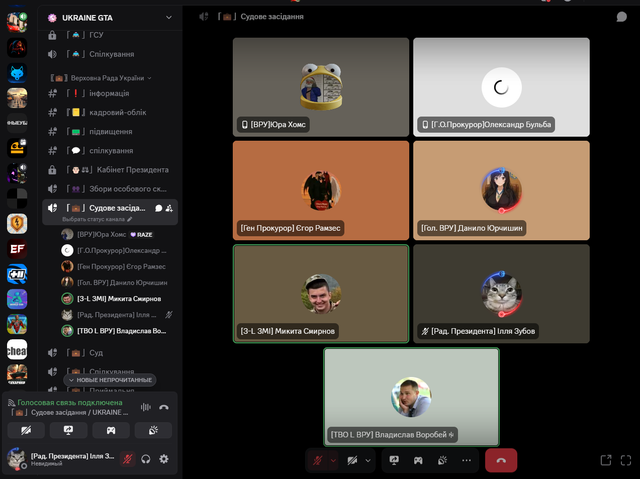Share screen from voice connected panel

(x=69, y=430)
